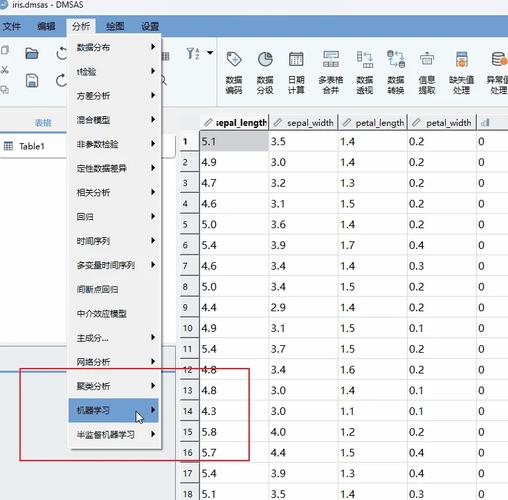
Task: Expand the 多变量时间序列 submenu
Action: click(115, 265)
